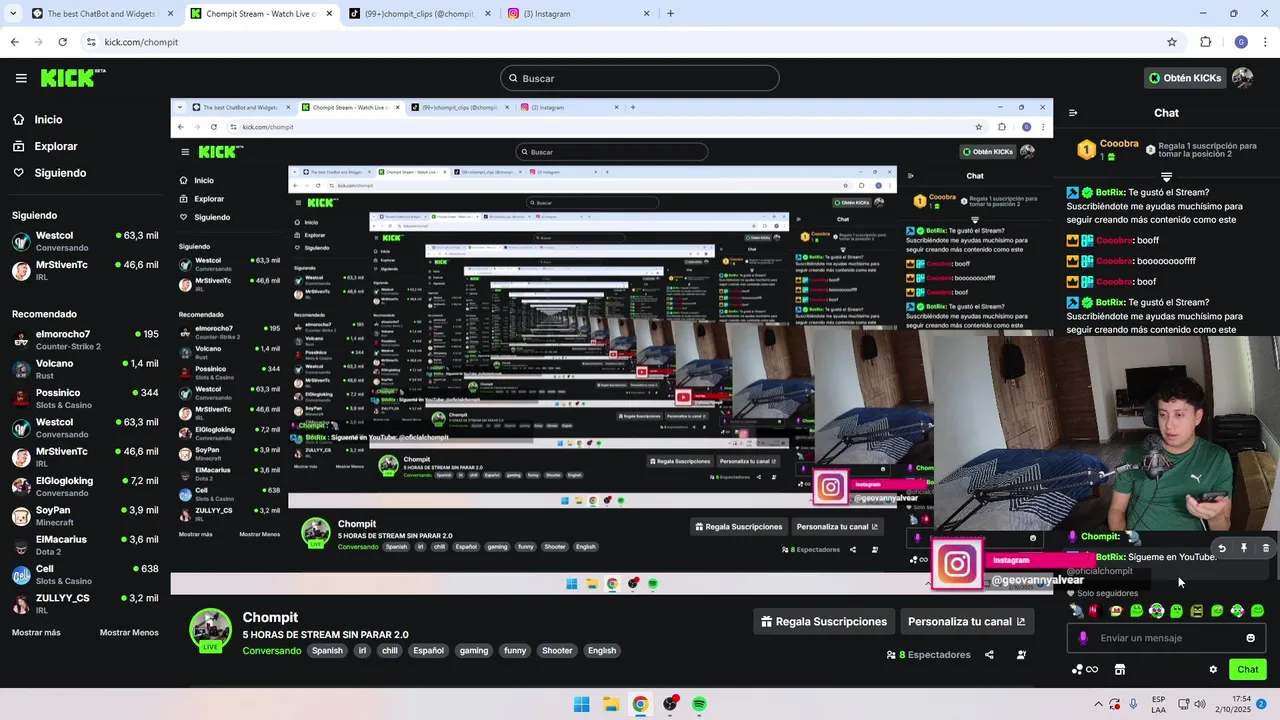1280x720 pixels.
Task: Focus the Buscar search field
Action: coord(640,78)
